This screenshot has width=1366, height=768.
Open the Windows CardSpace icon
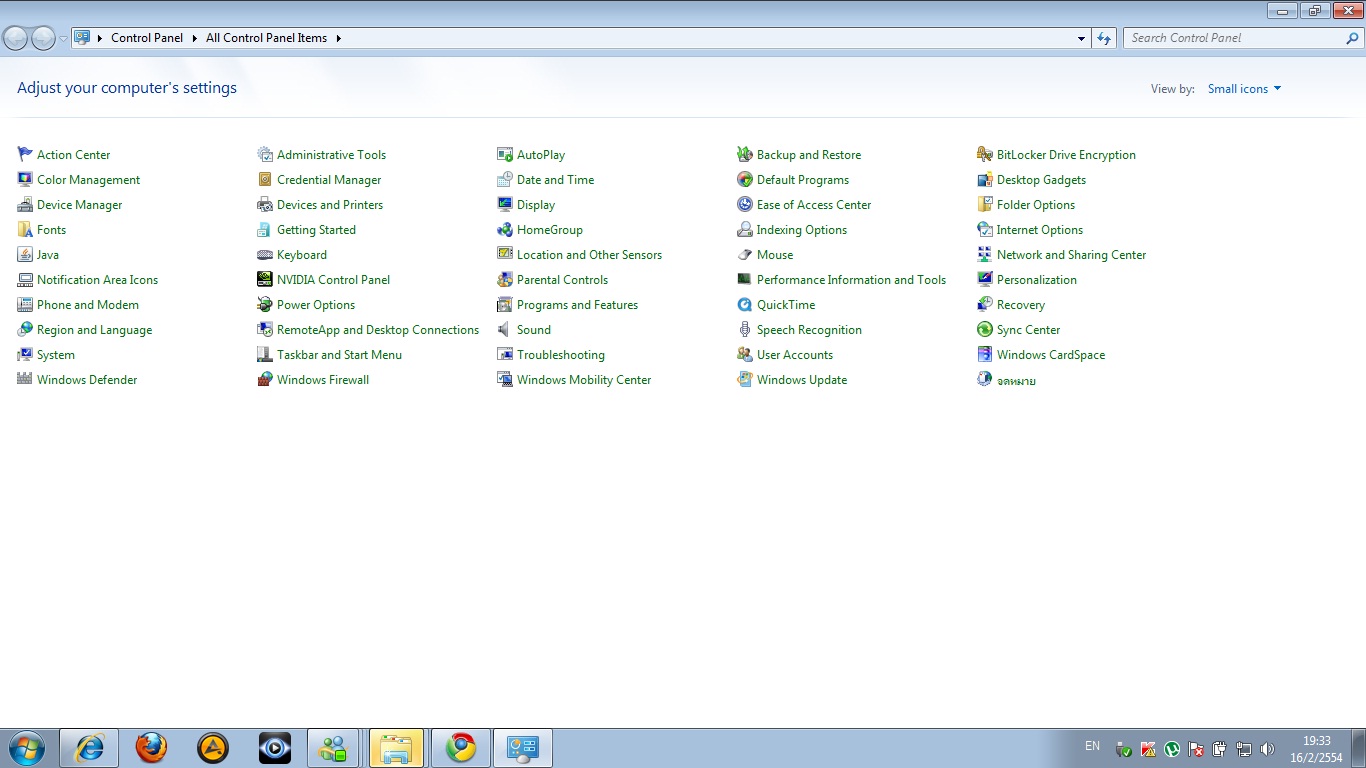click(x=985, y=354)
